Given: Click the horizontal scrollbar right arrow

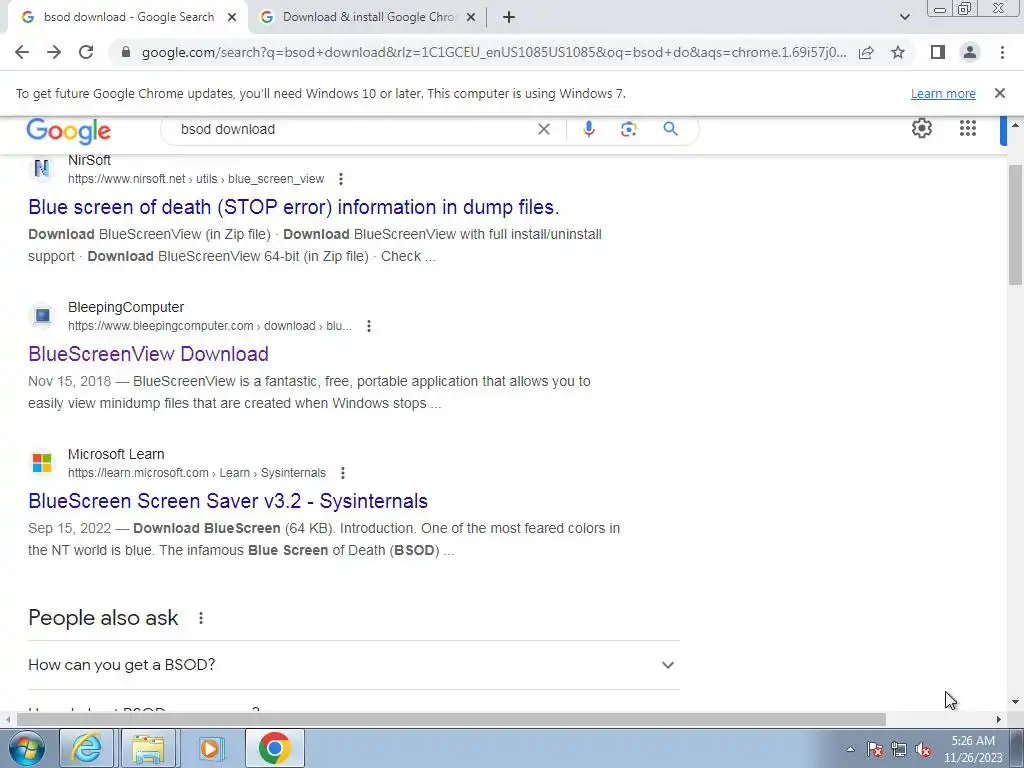Looking at the screenshot, I should pos(999,720).
